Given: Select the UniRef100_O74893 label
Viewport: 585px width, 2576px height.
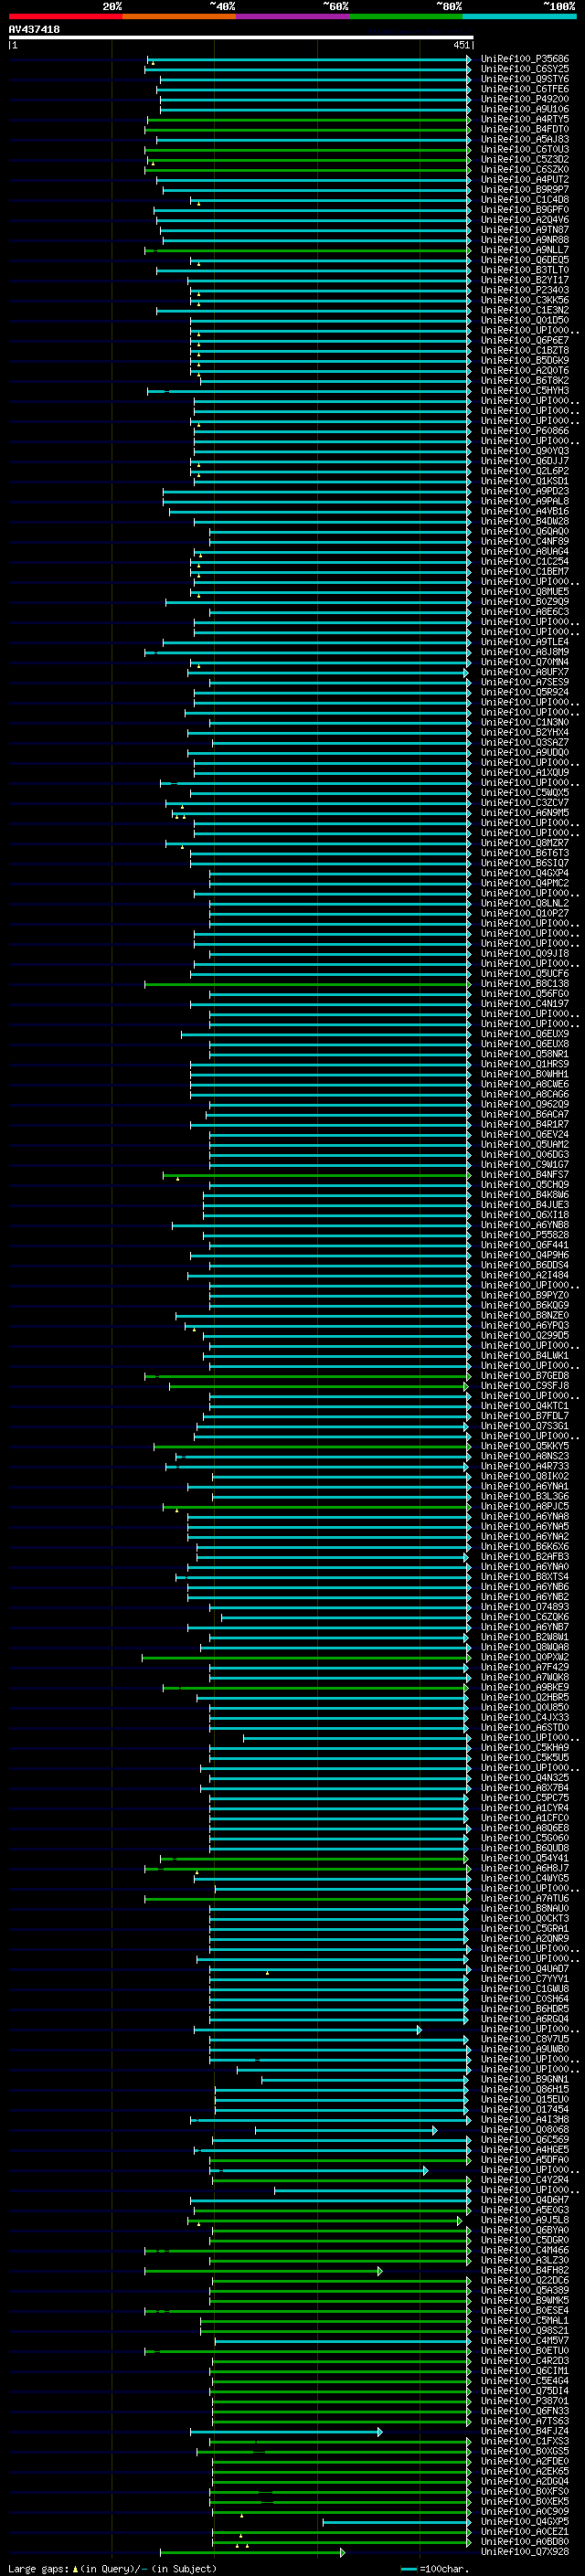Looking at the screenshot, I should point(525,1607).
